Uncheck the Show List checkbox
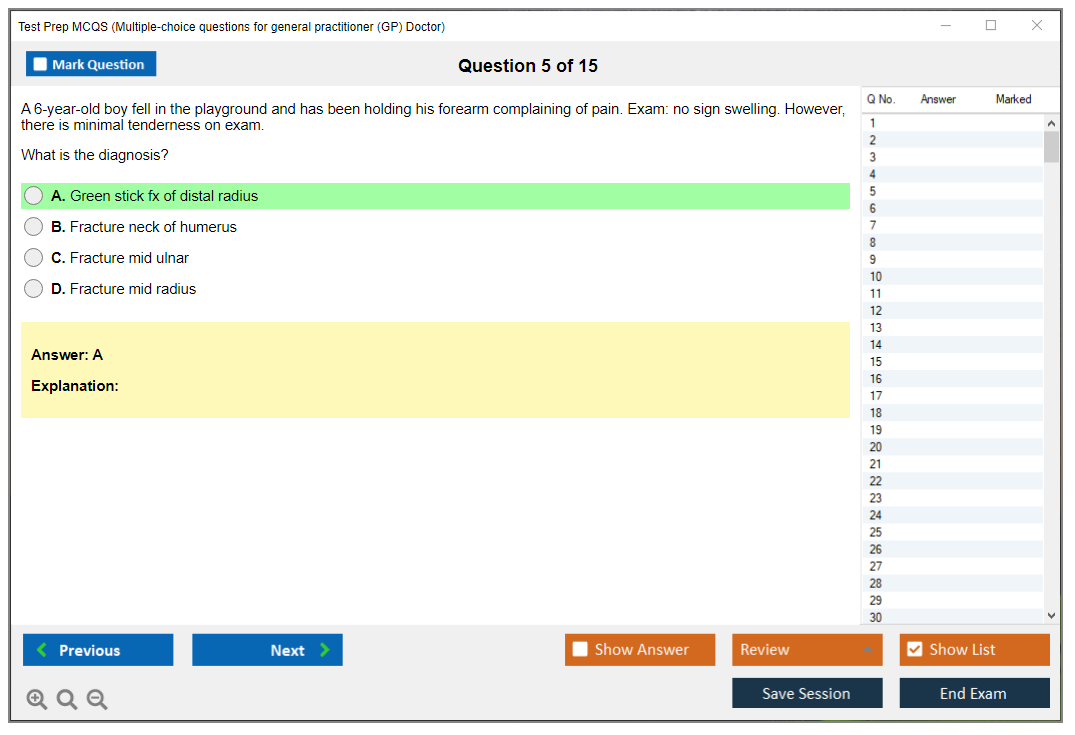 (914, 650)
